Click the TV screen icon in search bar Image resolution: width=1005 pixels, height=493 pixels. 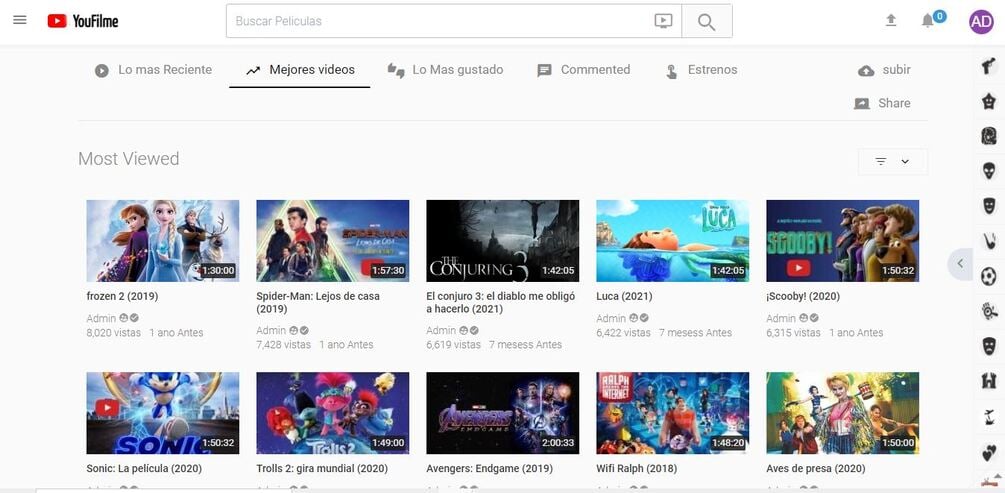[663, 21]
